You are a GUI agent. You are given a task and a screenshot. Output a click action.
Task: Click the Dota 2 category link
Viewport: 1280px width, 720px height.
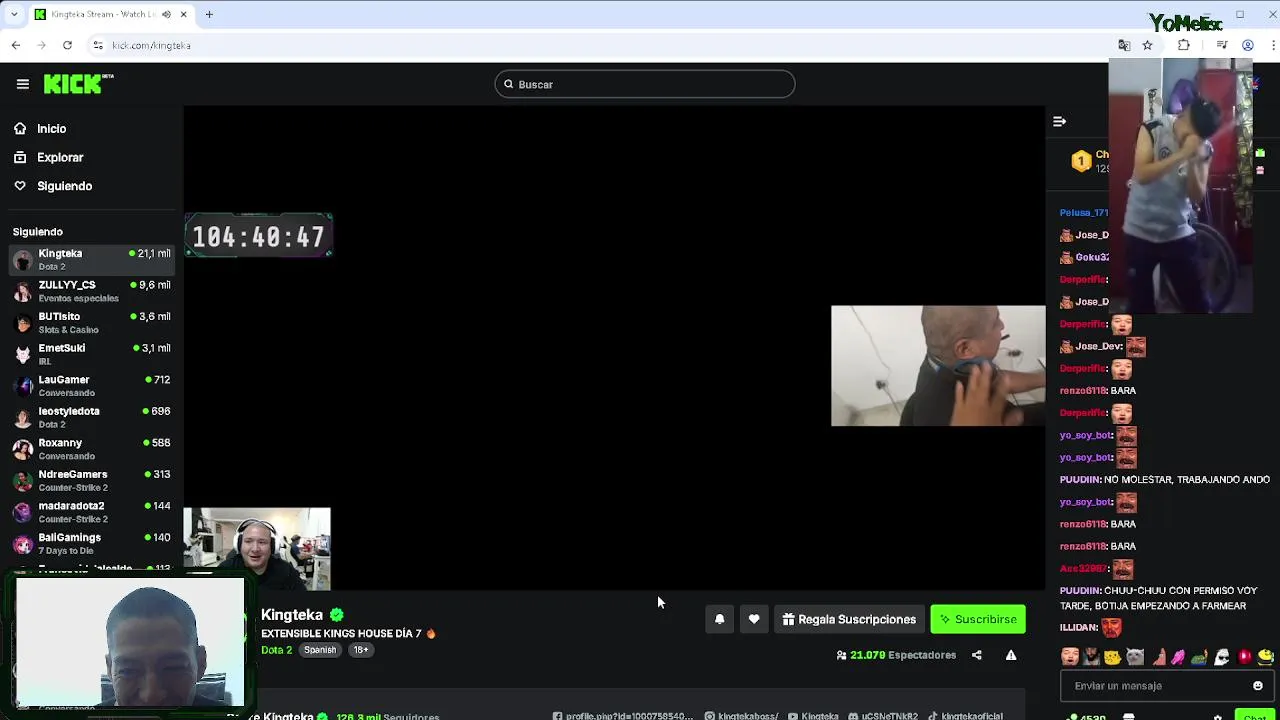click(276, 650)
